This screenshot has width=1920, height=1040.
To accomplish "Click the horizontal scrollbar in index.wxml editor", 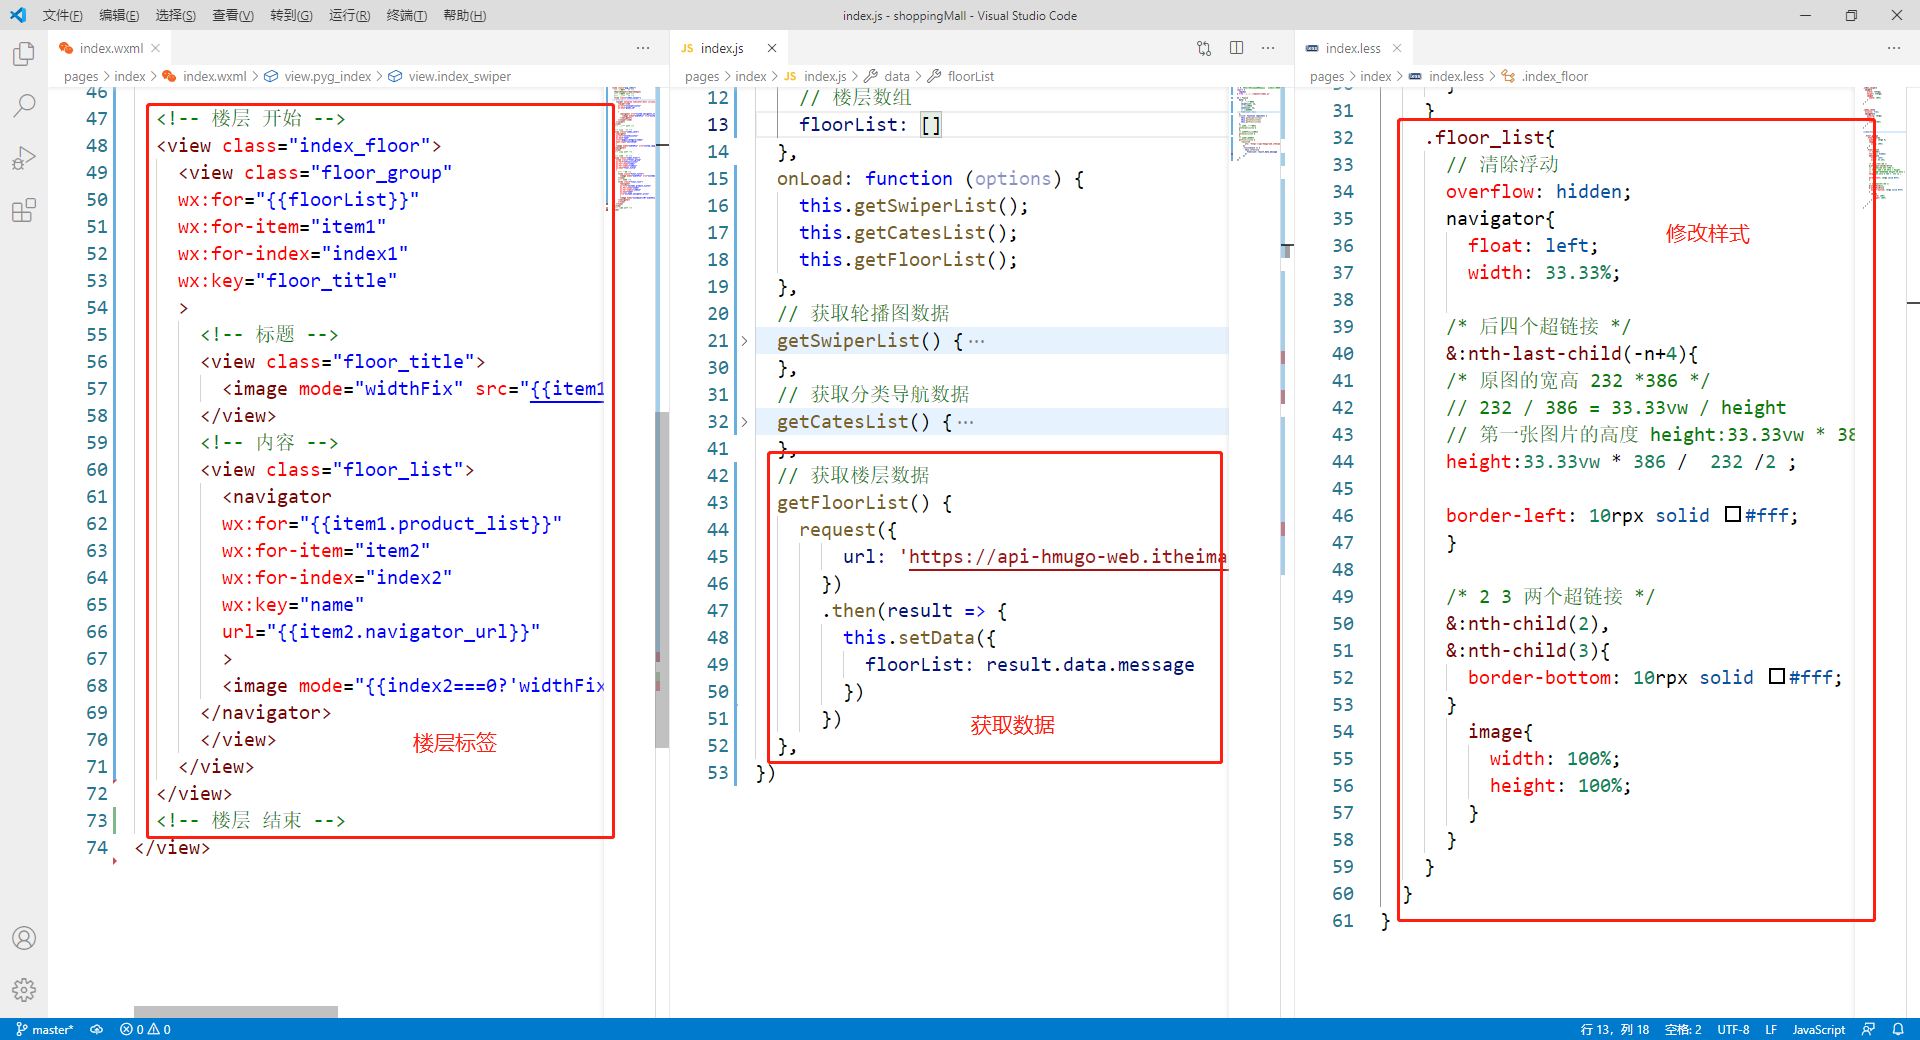I will click(x=236, y=1012).
